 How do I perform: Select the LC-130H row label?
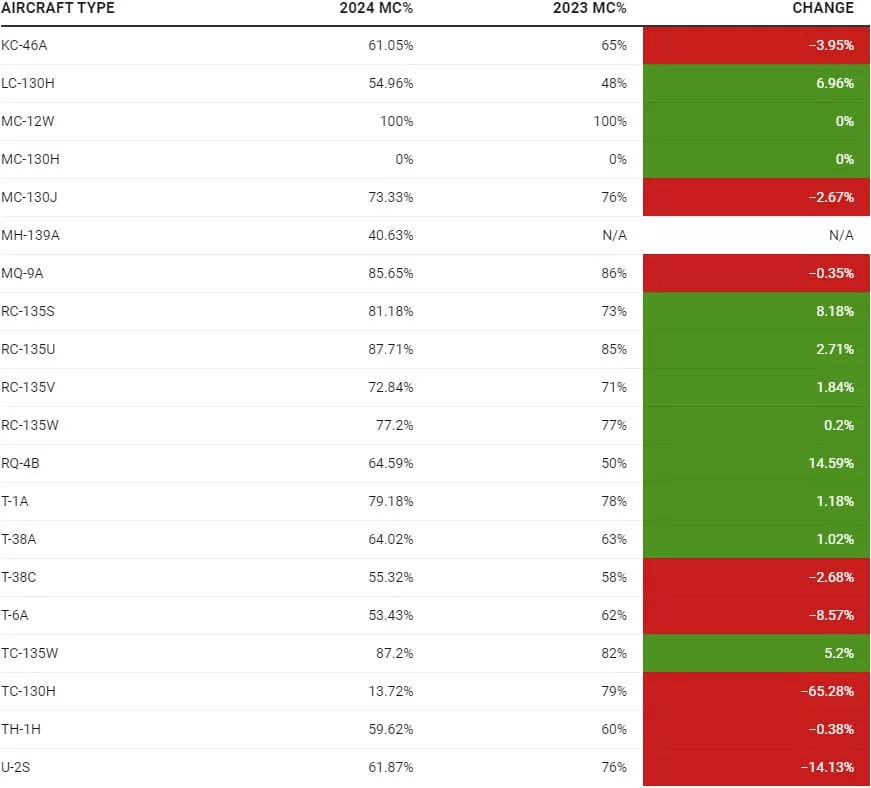(x=28, y=84)
